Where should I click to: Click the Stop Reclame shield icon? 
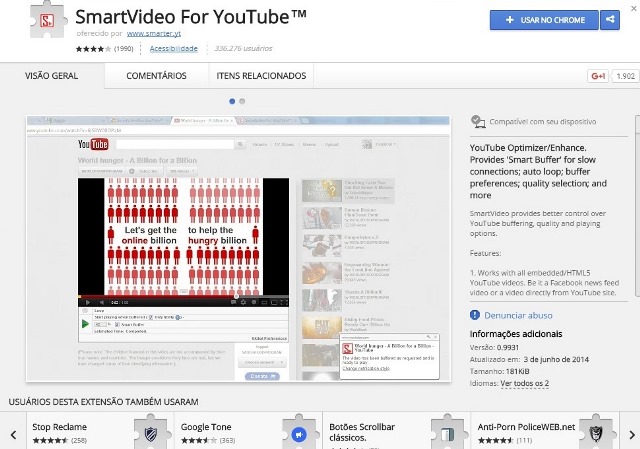click(151, 433)
